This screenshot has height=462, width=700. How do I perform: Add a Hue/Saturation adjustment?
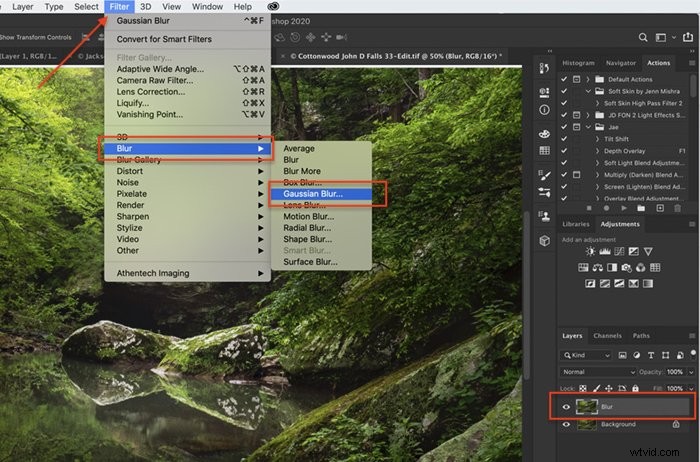[583, 267]
